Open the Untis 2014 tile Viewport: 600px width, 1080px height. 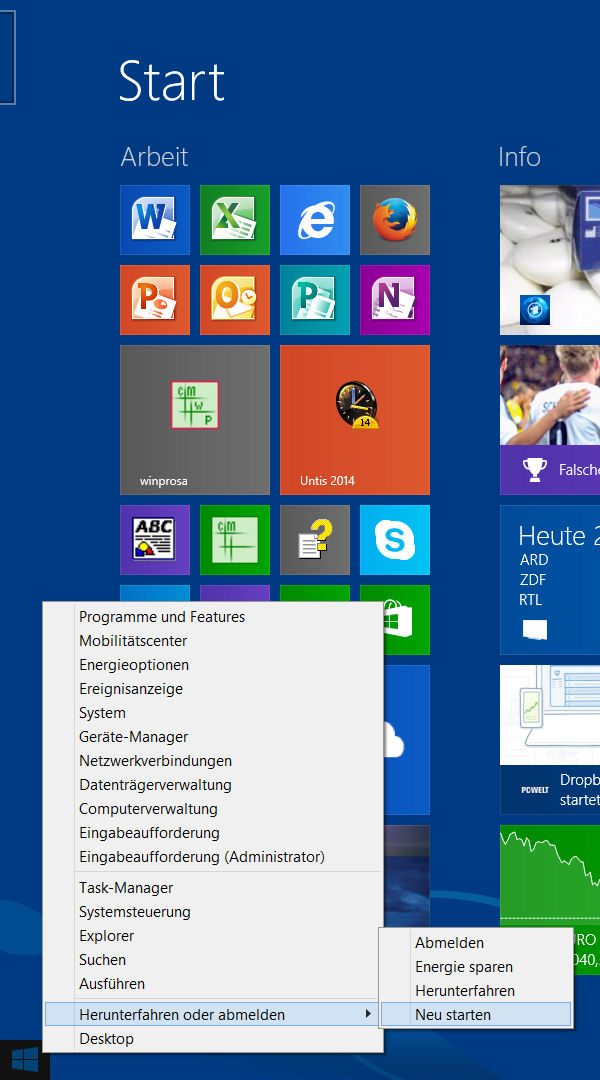[355, 420]
